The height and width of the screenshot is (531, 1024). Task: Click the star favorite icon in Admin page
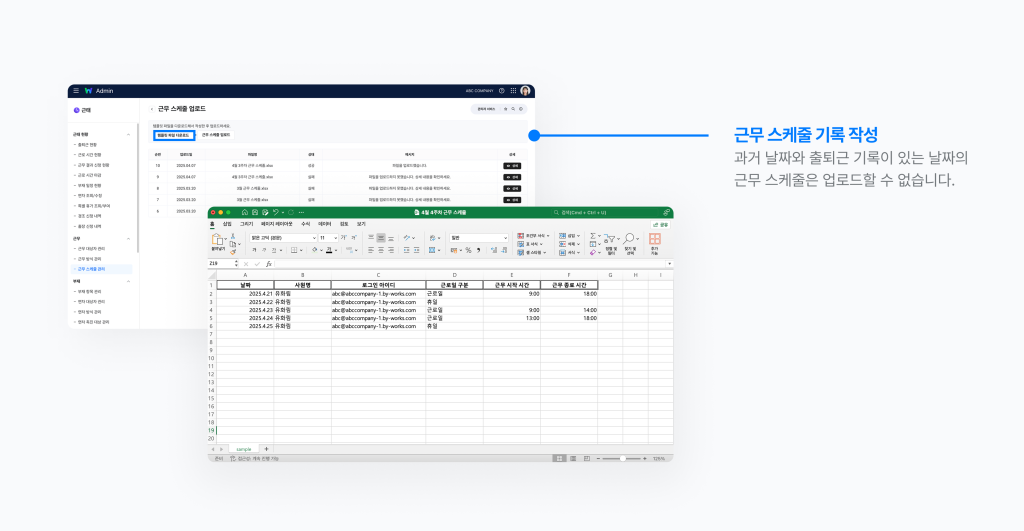[x=505, y=109]
